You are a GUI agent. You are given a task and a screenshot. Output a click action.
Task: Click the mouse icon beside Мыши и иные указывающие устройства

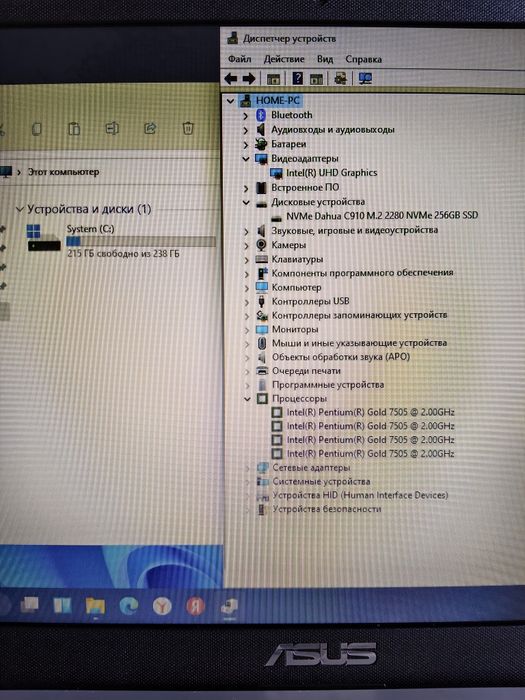pyautogui.click(x=262, y=343)
